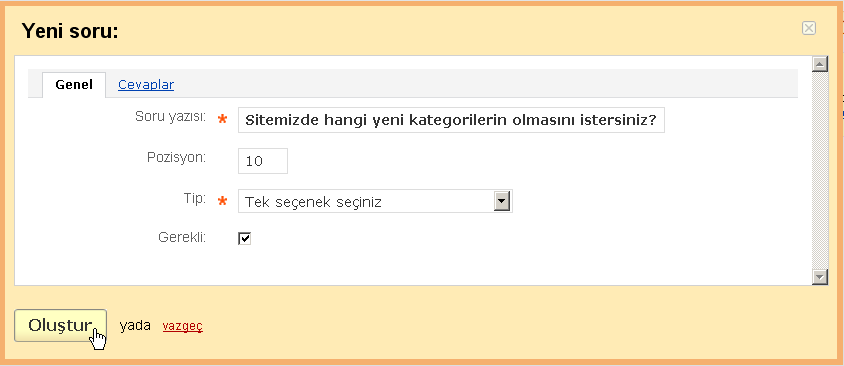This screenshot has width=844, height=366.
Task: Click the Yeni soru dialog title
Action: [70, 31]
